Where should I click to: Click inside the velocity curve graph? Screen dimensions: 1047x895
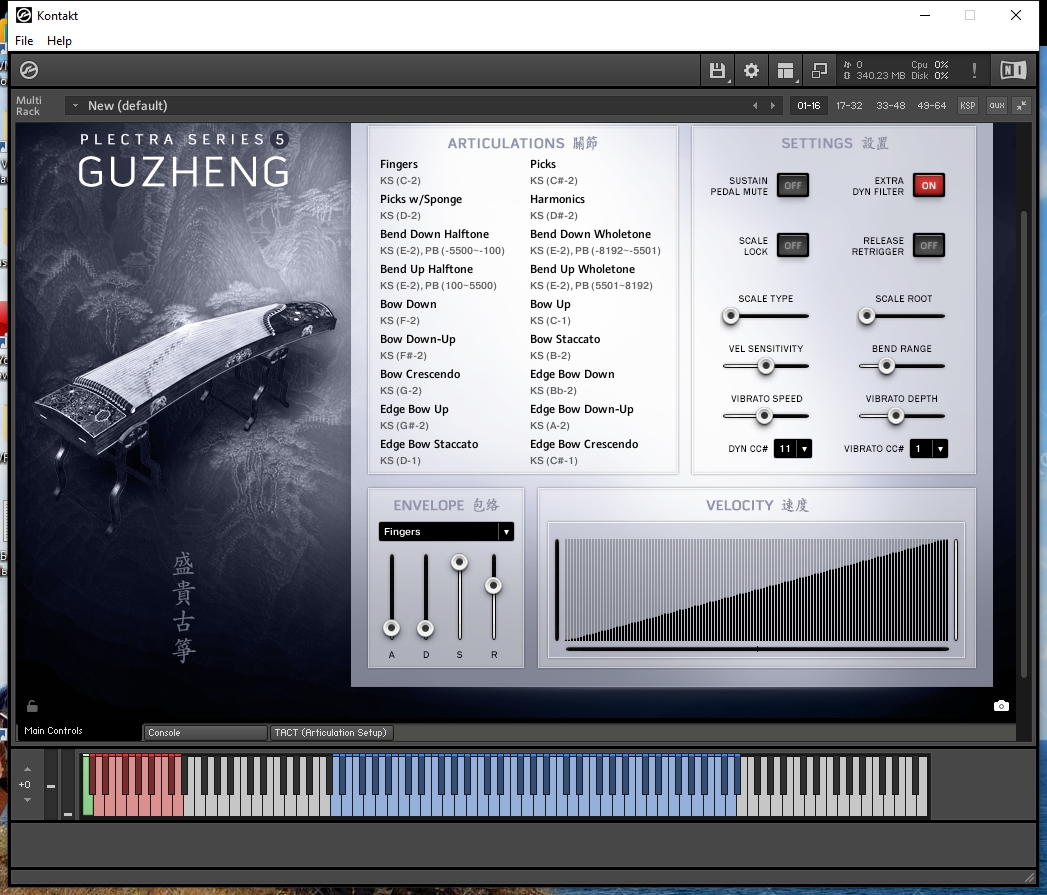pos(757,590)
